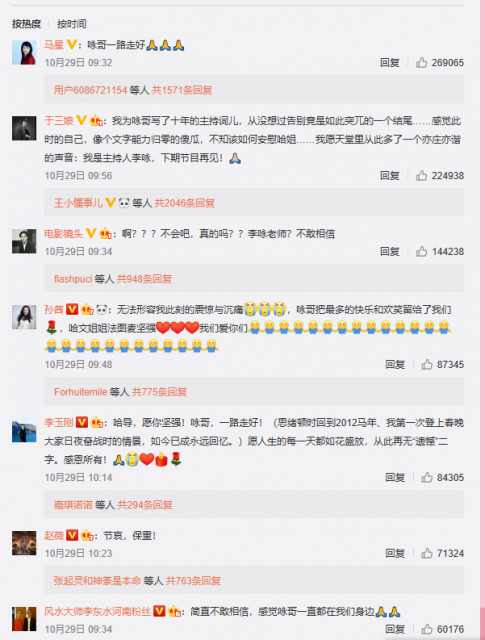
Task: Sort comments by 按热度
Action: (27, 24)
